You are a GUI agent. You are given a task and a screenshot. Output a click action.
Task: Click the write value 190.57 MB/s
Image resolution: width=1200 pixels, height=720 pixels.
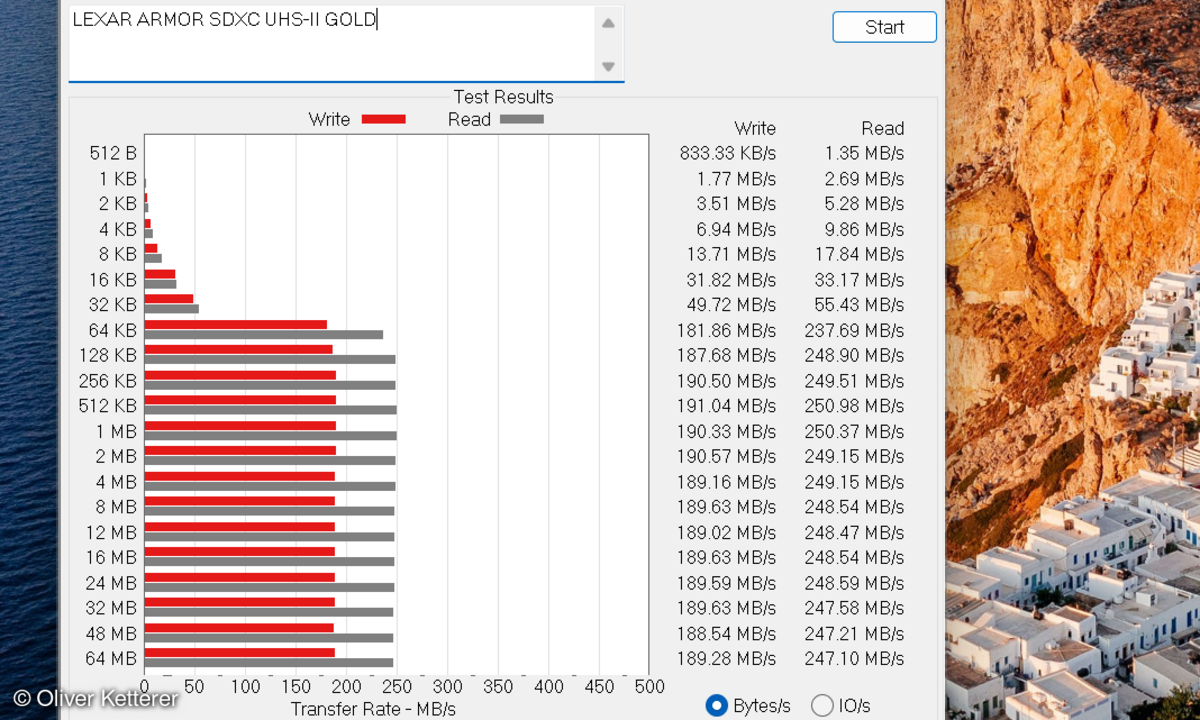[727, 456]
